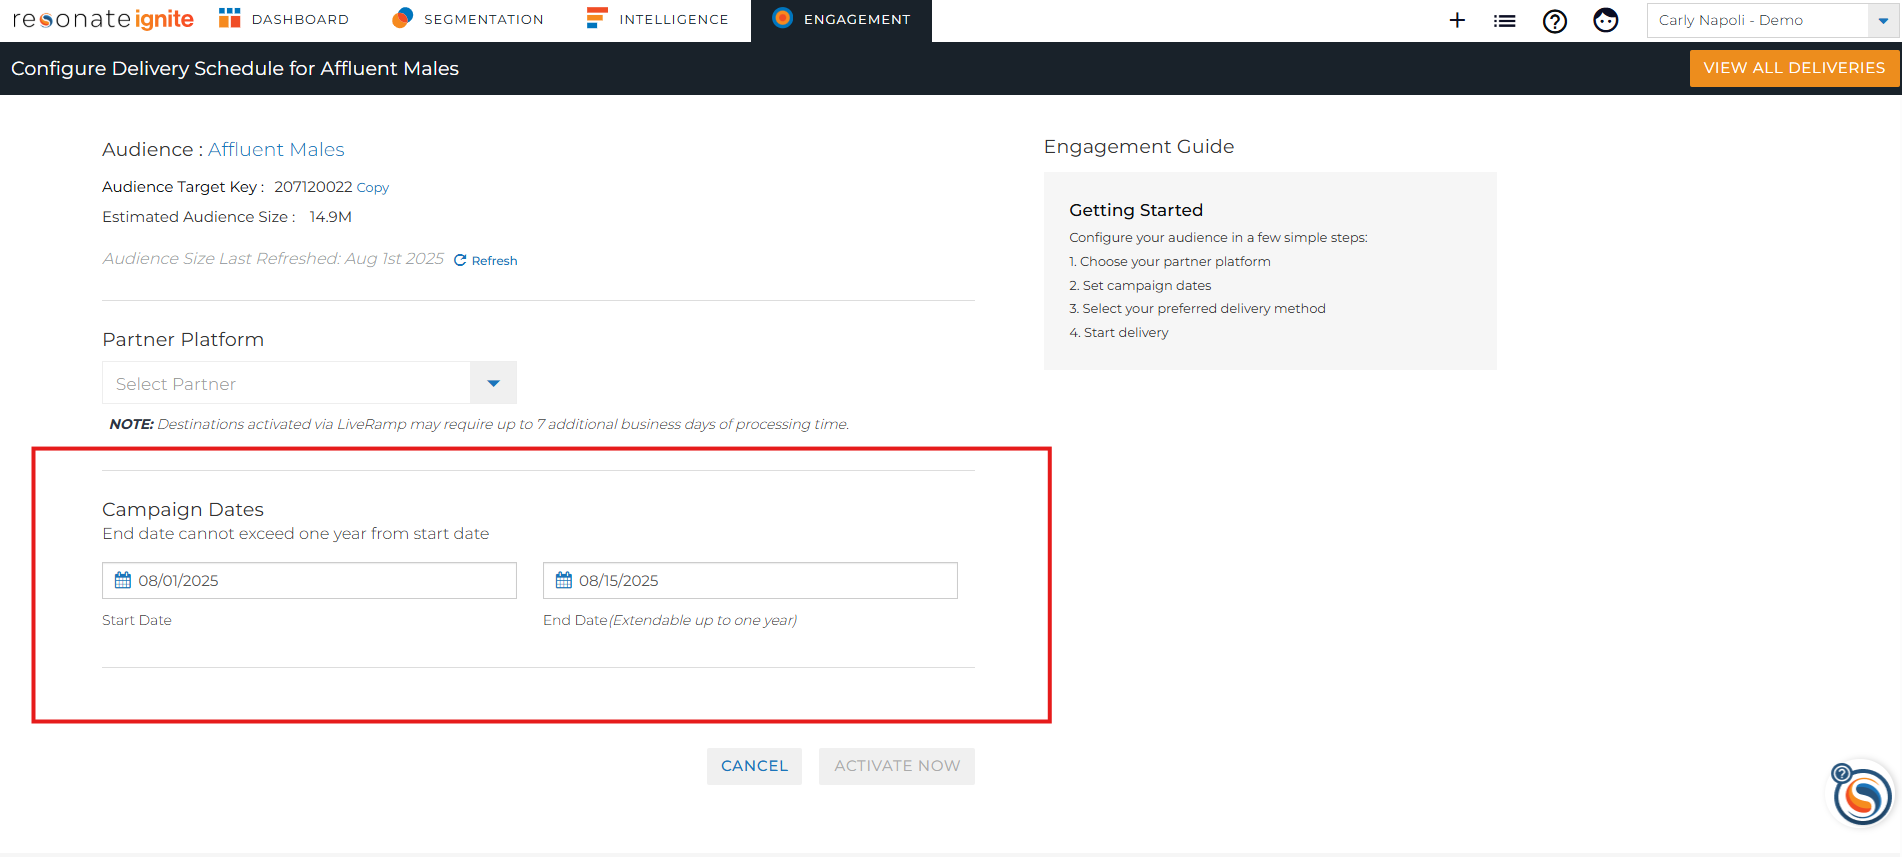The width and height of the screenshot is (1902, 857).
Task: Click the Cancel button
Action: [x=754, y=766]
